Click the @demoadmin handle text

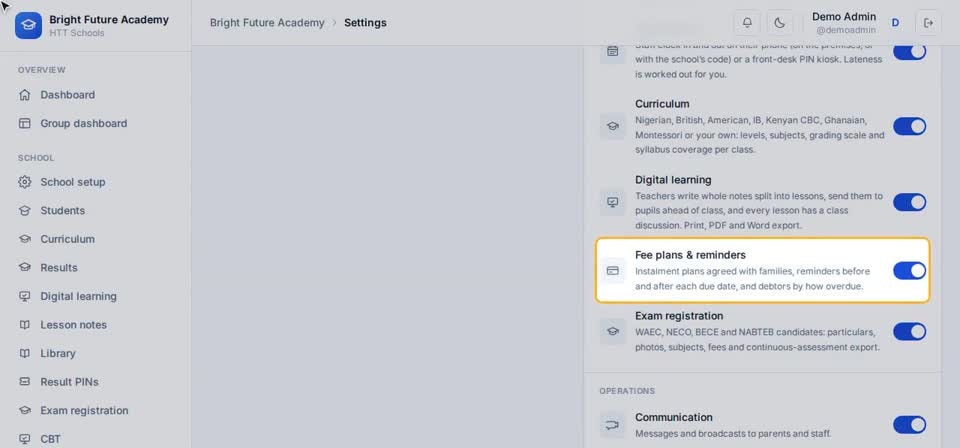pyautogui.click(x=846, y=29)
